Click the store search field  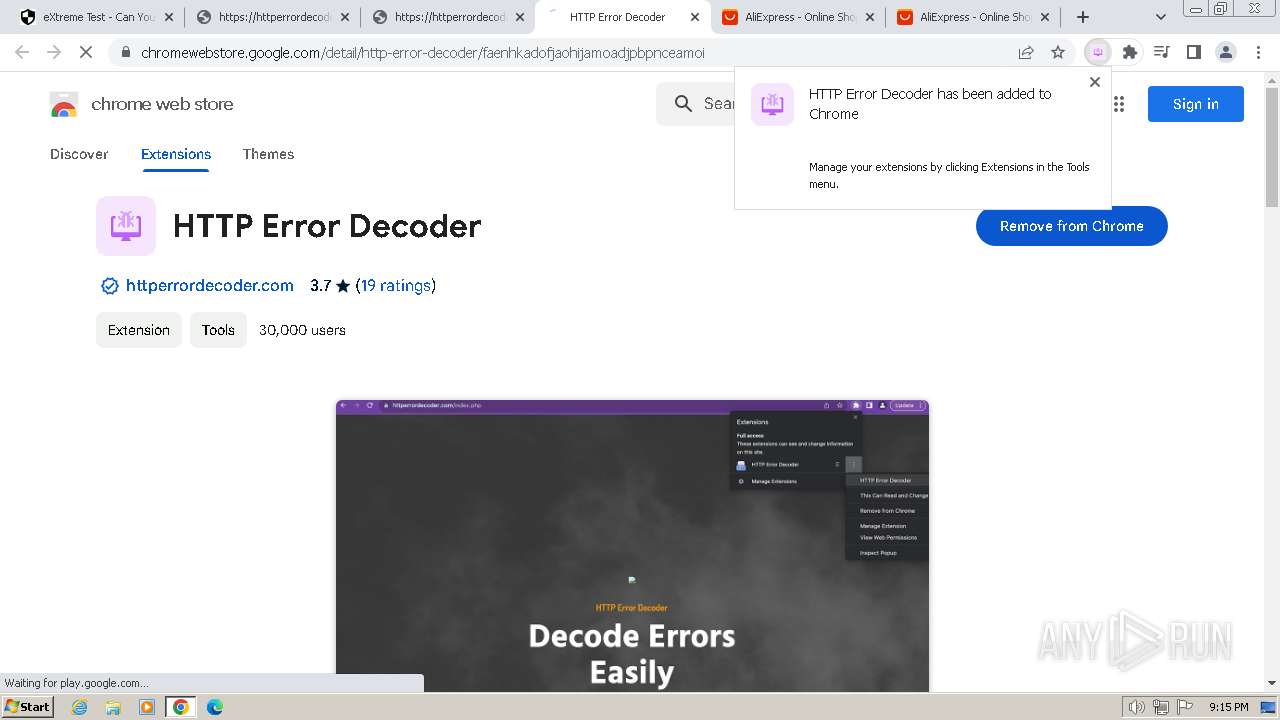pos(696,104)
